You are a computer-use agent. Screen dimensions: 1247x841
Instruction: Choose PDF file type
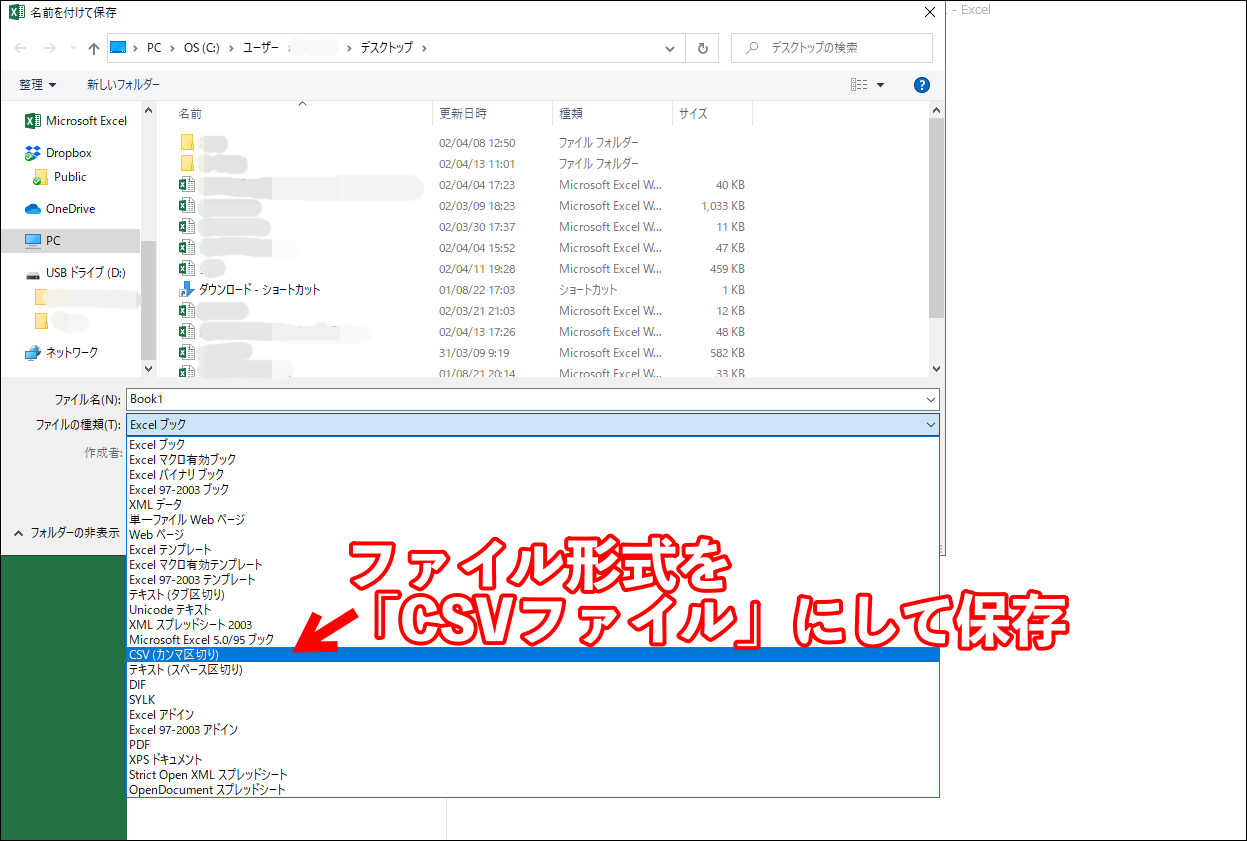pyautogui.click(x=533, y=745)
